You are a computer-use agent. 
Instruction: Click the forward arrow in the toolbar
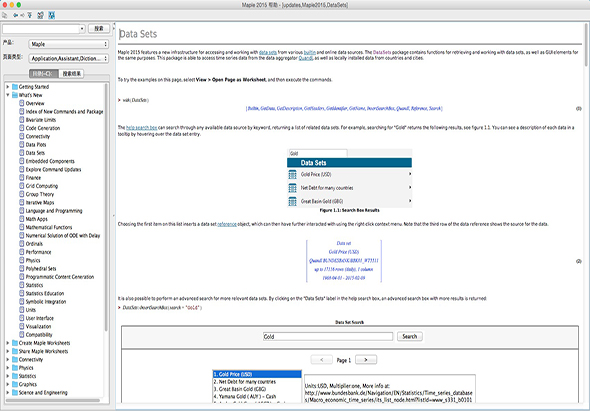tap(22, 15)
